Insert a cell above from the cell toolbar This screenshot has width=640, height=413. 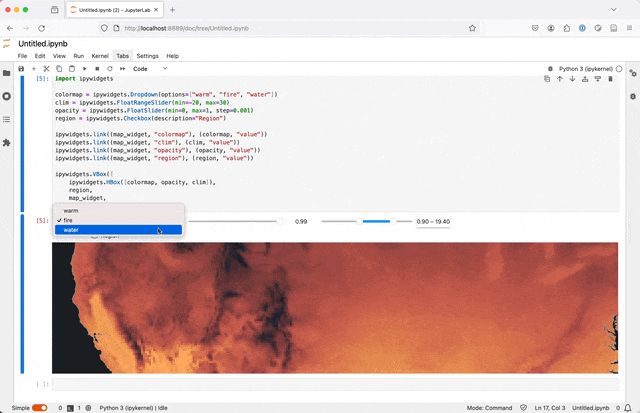[x=585, y=79]
